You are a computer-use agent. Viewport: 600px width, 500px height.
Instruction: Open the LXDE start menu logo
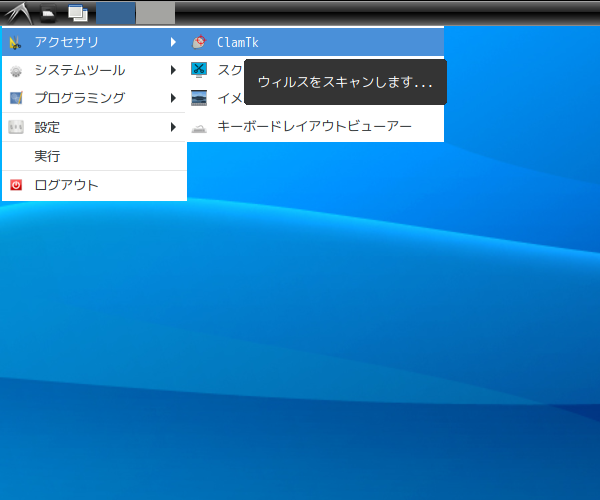click(18, 13)
